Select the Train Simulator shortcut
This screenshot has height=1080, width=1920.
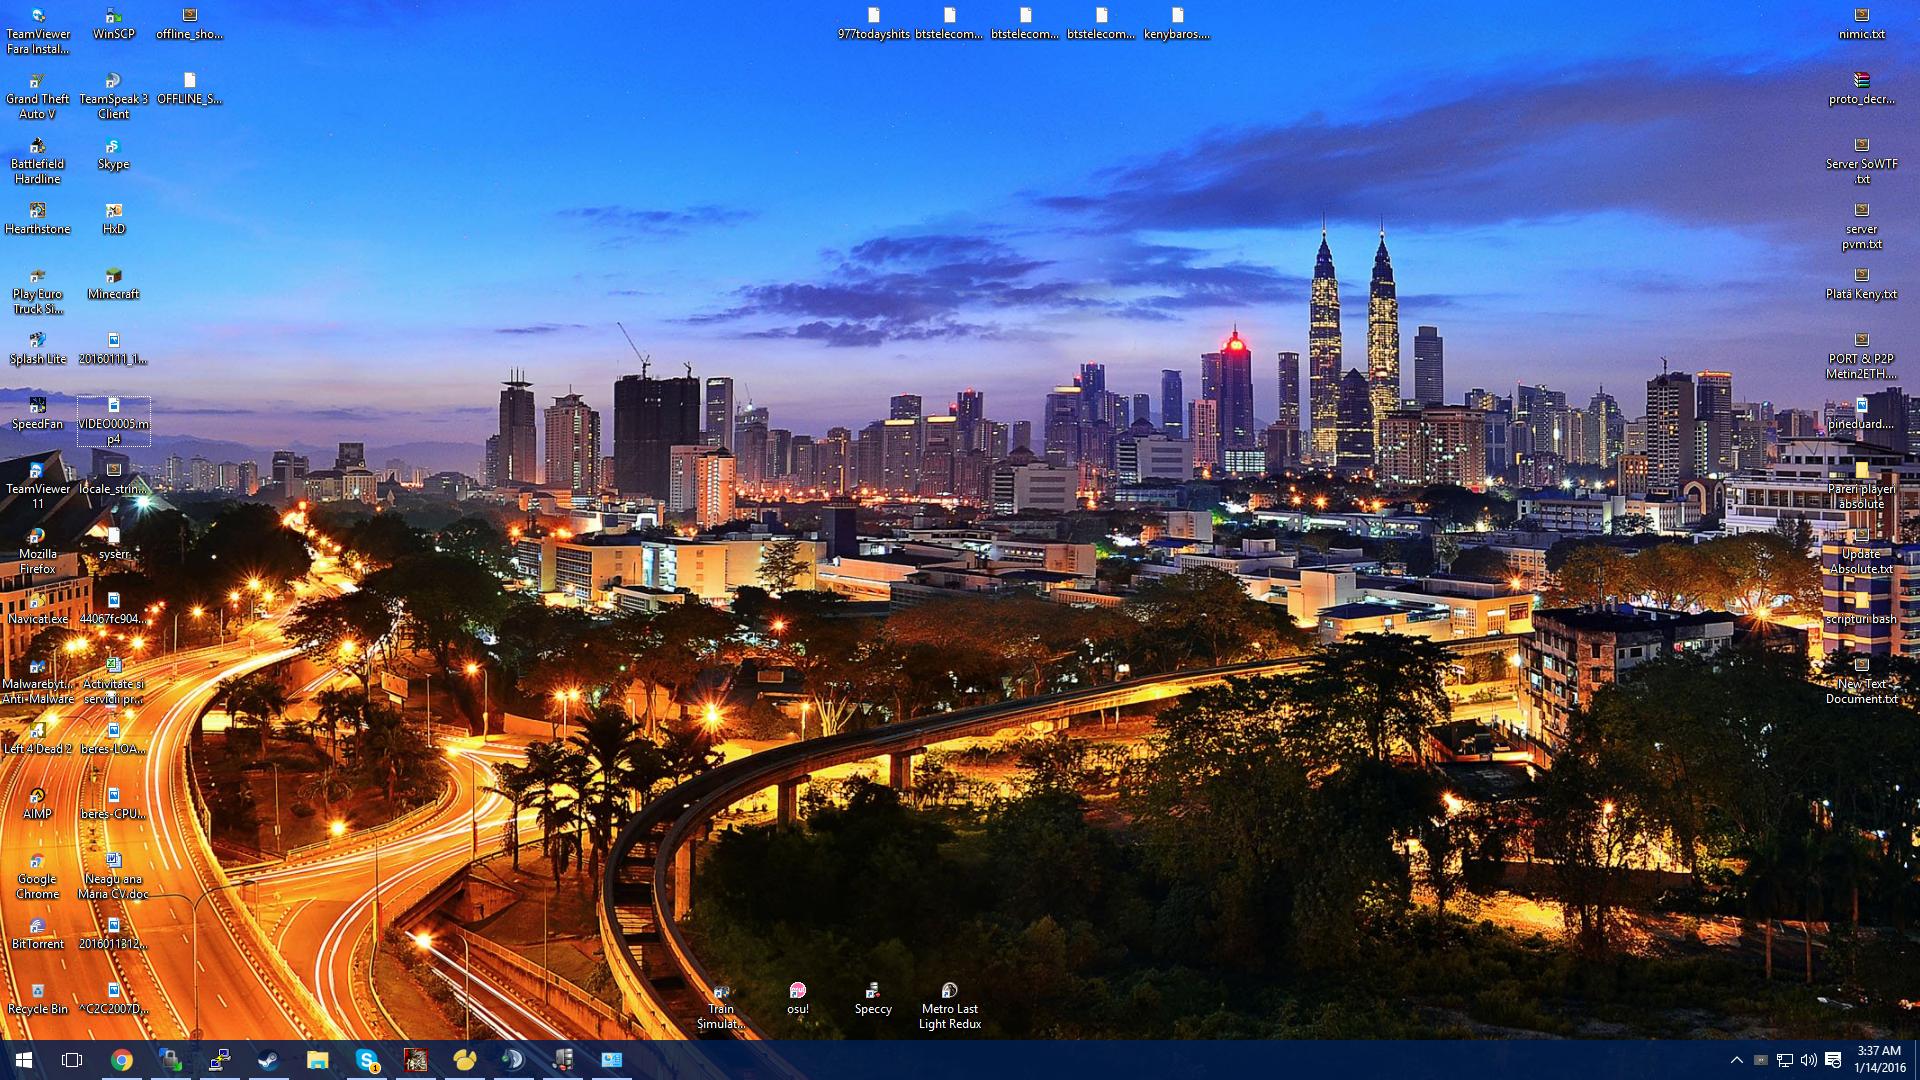(721, 1006)
